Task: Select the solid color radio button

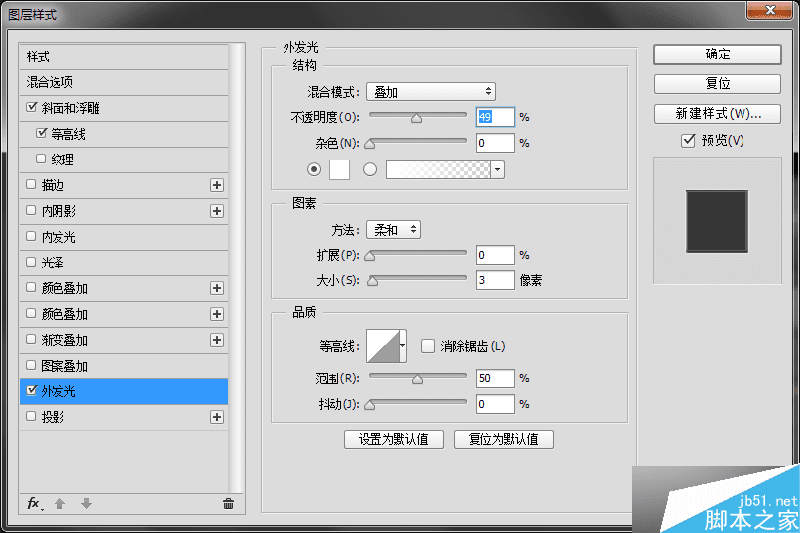Action: click(314, 169)
